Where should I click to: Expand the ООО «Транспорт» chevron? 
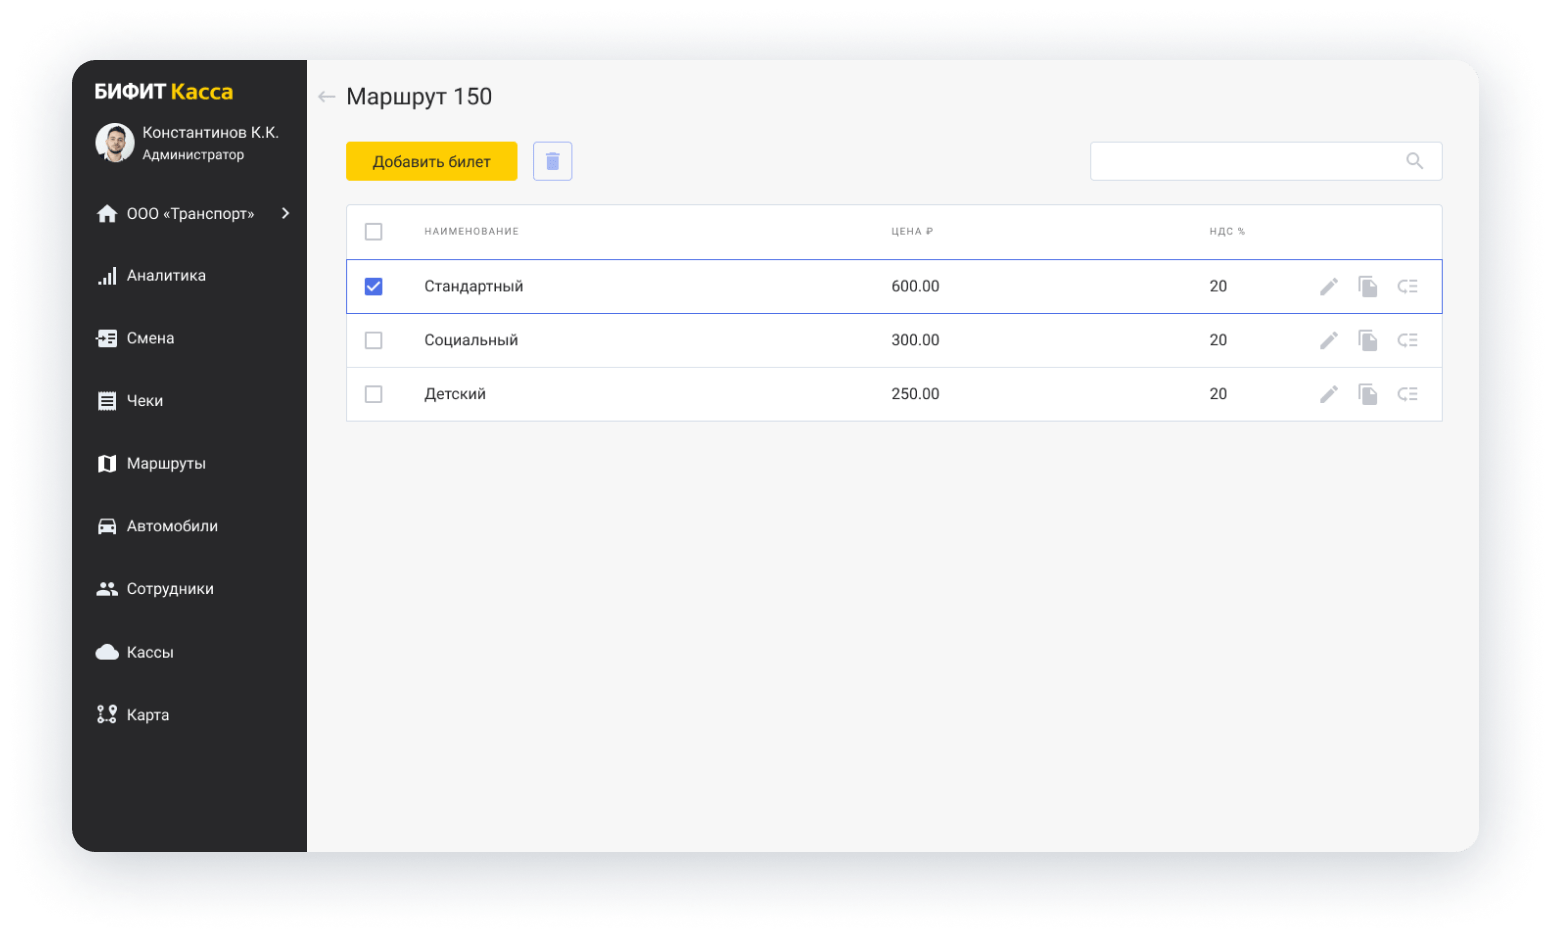[286, 214]
